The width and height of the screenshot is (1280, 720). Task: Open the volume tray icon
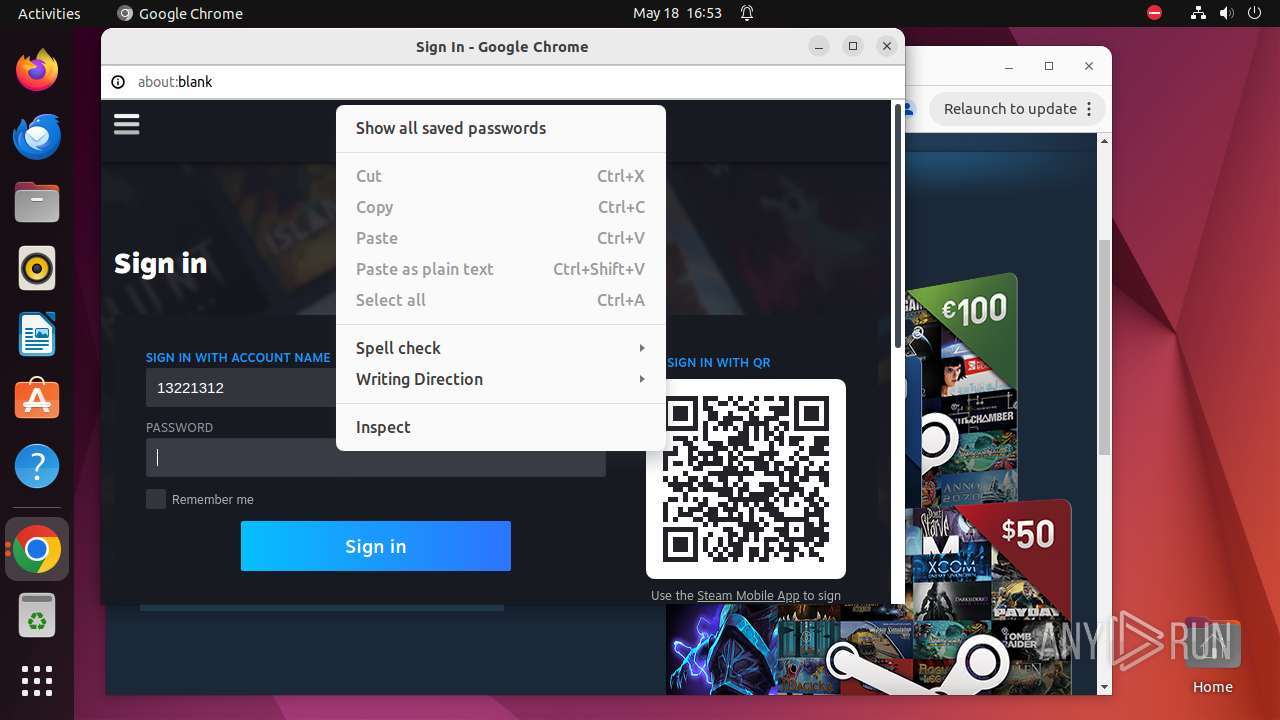coord(1226,13)
